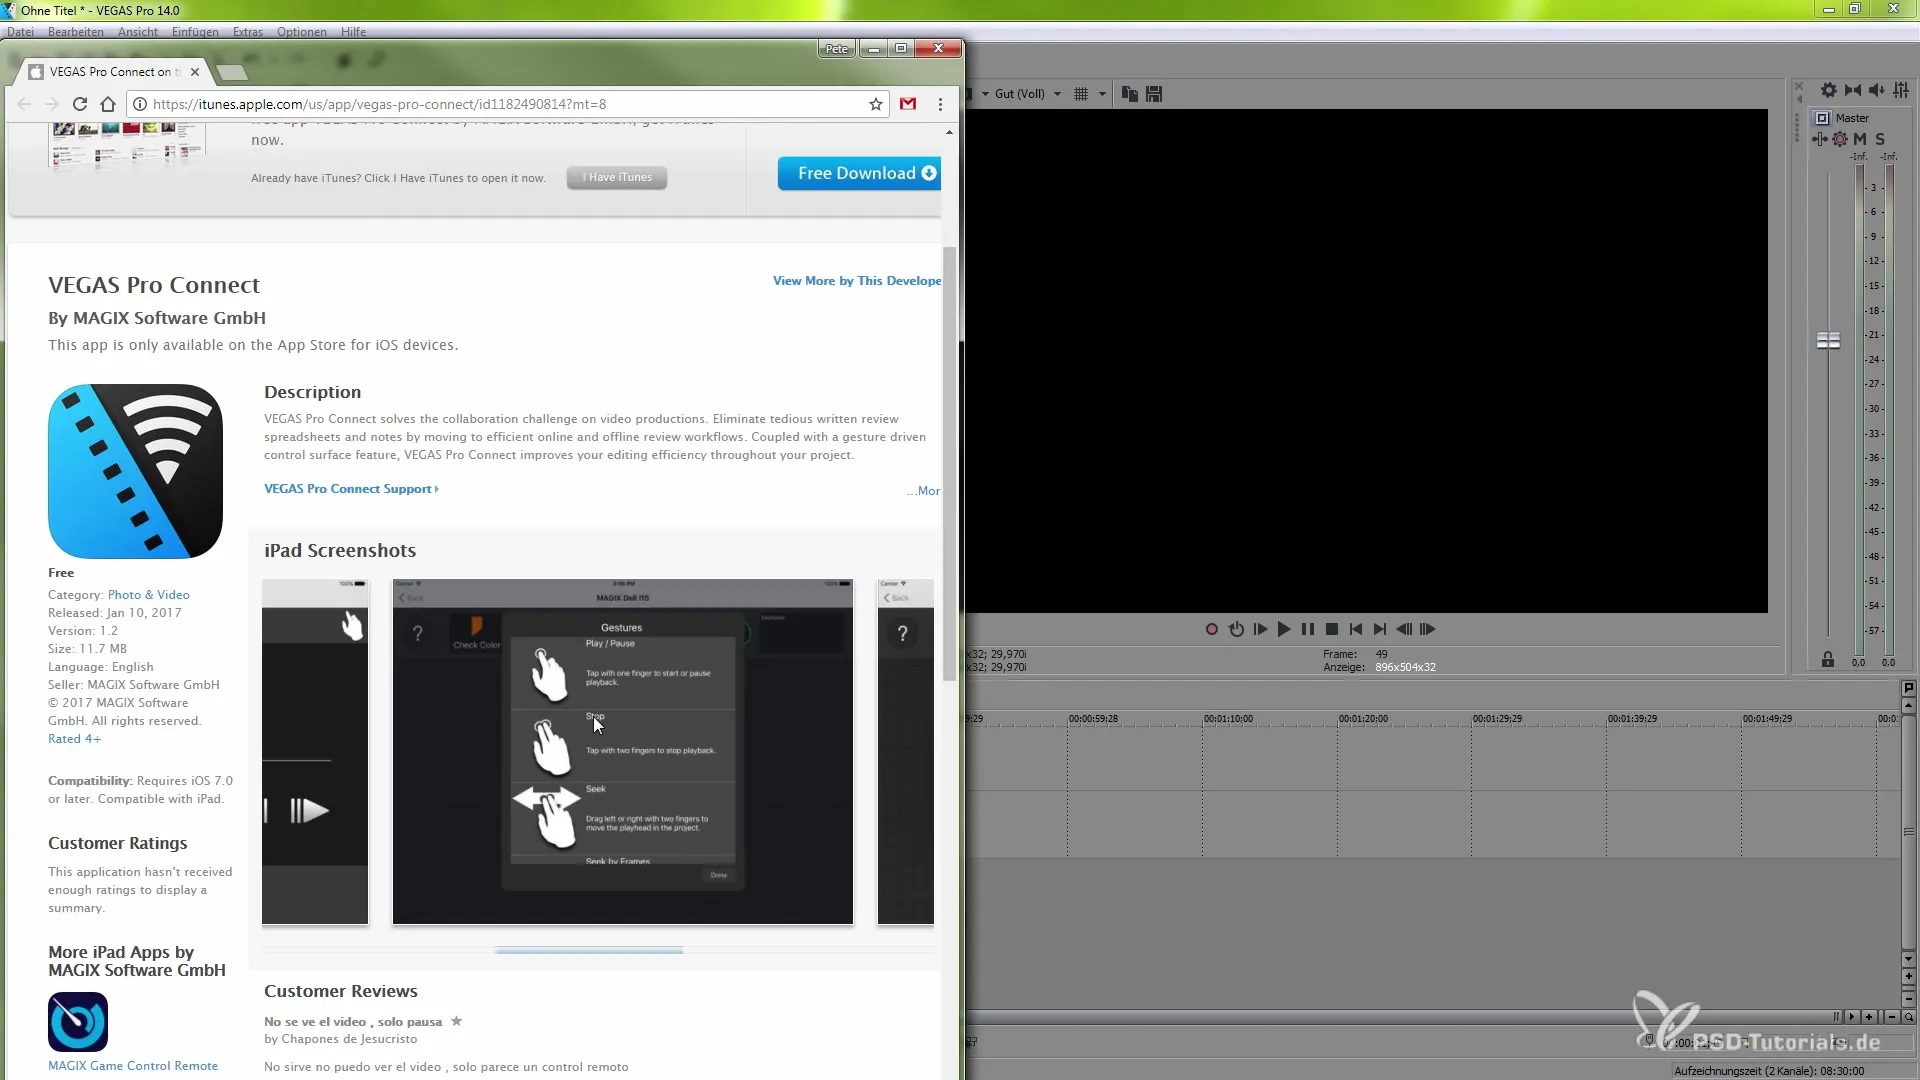This screenshot has width=1920, height=1080.
Task: Stop playback in the video preview
Action: point(1332,629)
